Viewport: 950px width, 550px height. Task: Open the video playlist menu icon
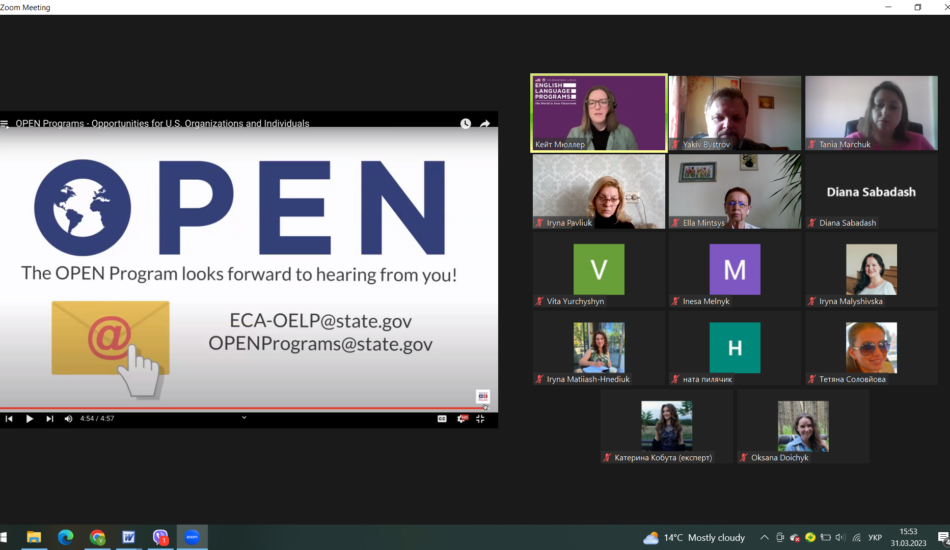(5, 124)
